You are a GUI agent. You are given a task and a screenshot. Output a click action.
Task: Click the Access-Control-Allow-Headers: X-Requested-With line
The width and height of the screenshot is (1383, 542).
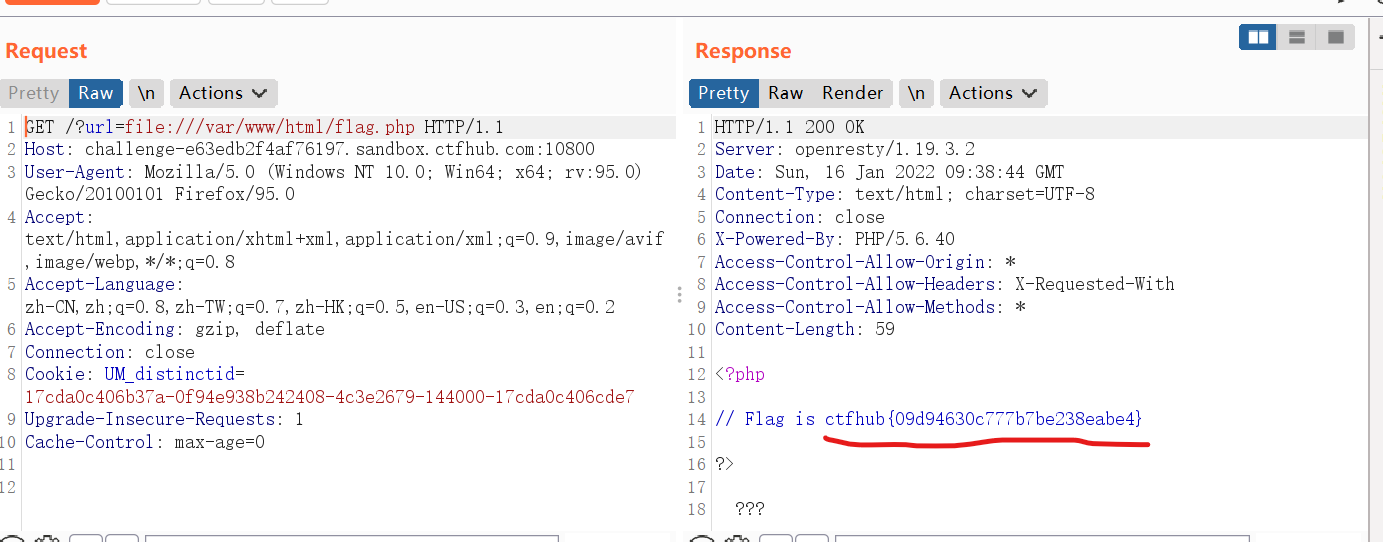(x=945, y=284)
